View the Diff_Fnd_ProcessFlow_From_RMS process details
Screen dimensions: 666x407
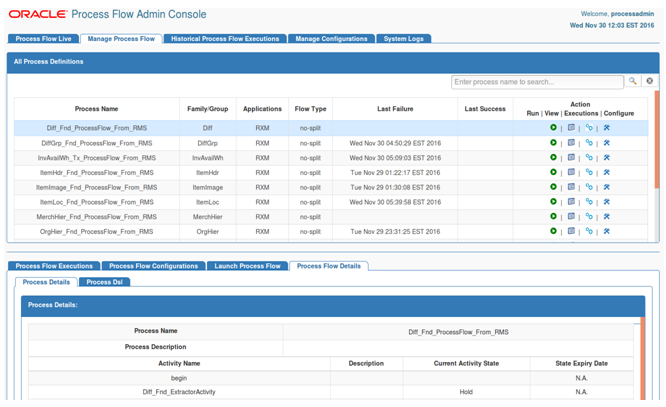tap(571, 127)
